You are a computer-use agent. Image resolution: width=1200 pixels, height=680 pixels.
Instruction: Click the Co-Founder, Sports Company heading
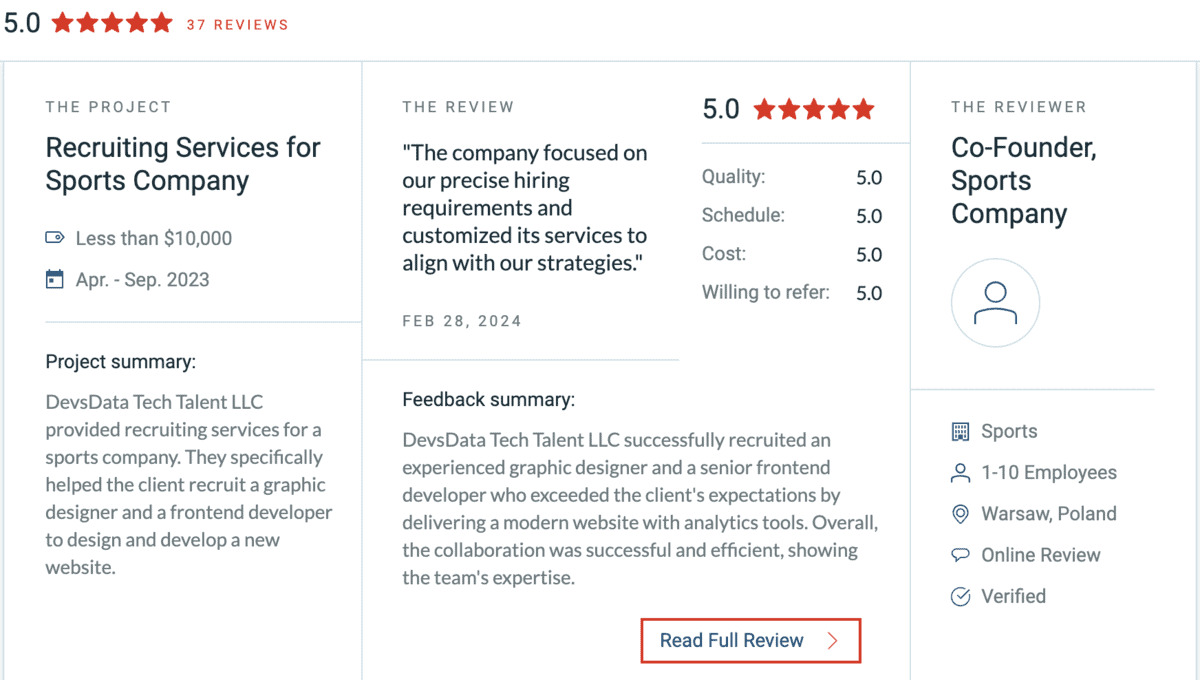[x=1024, y=180]
